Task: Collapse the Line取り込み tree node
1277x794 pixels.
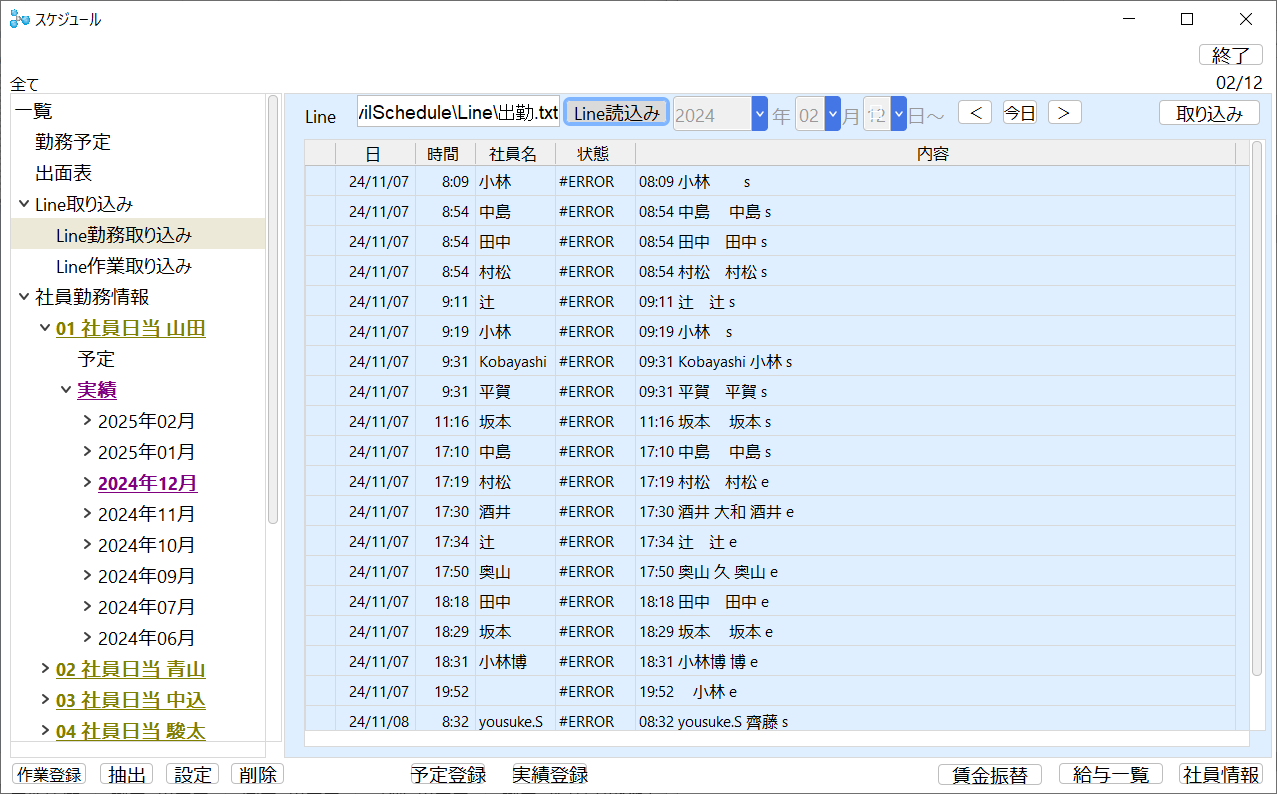Action: 24,204
